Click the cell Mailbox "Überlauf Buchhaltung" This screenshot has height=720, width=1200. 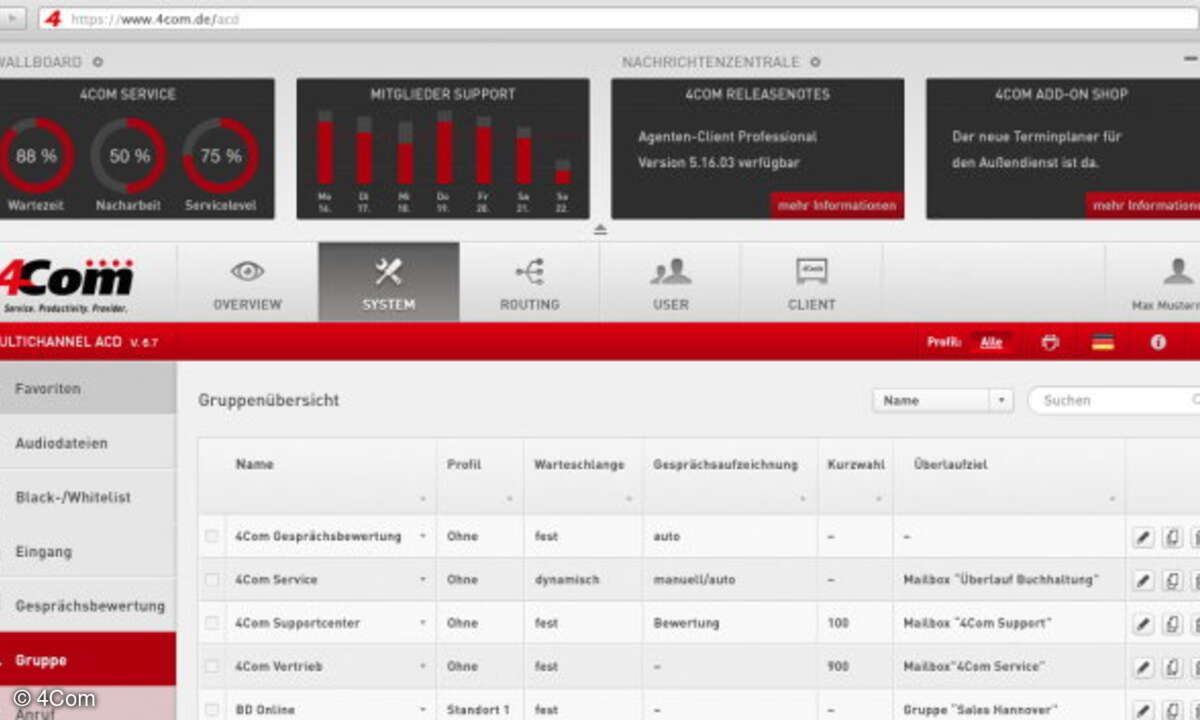pyautogui.click(x=1001, y=580)
